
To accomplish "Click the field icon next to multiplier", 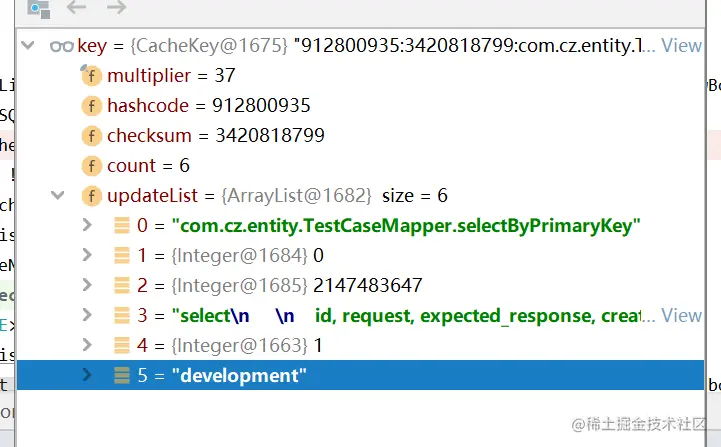I will [92, 76].
